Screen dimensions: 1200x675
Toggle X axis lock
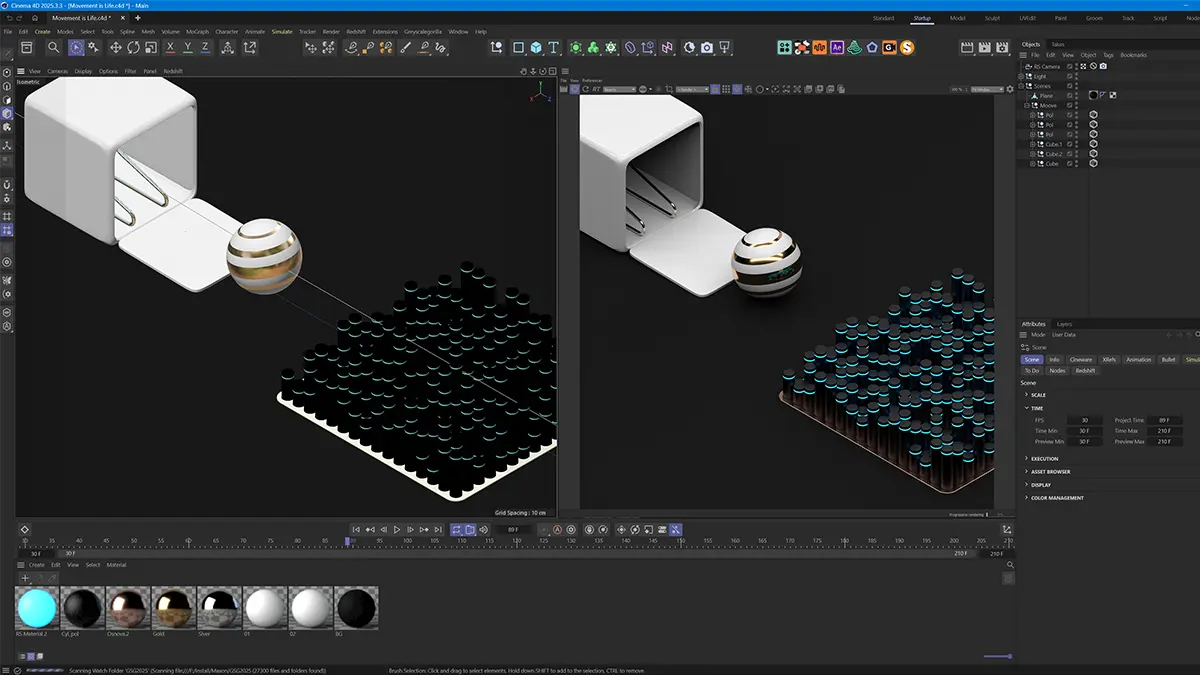click(x=171, y=47)
